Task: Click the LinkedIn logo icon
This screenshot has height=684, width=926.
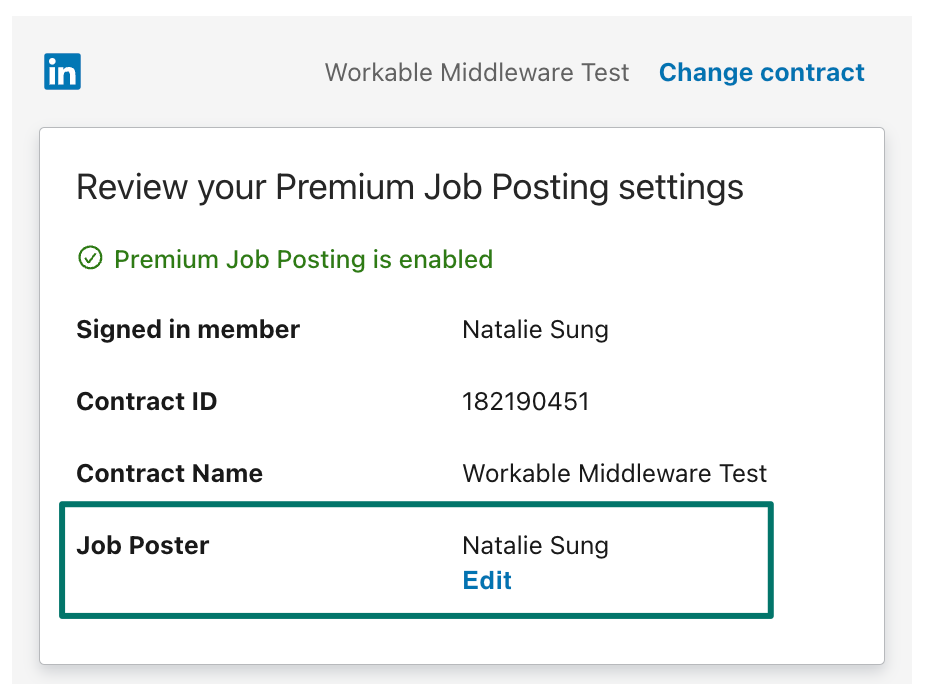Action: [63, 71]
